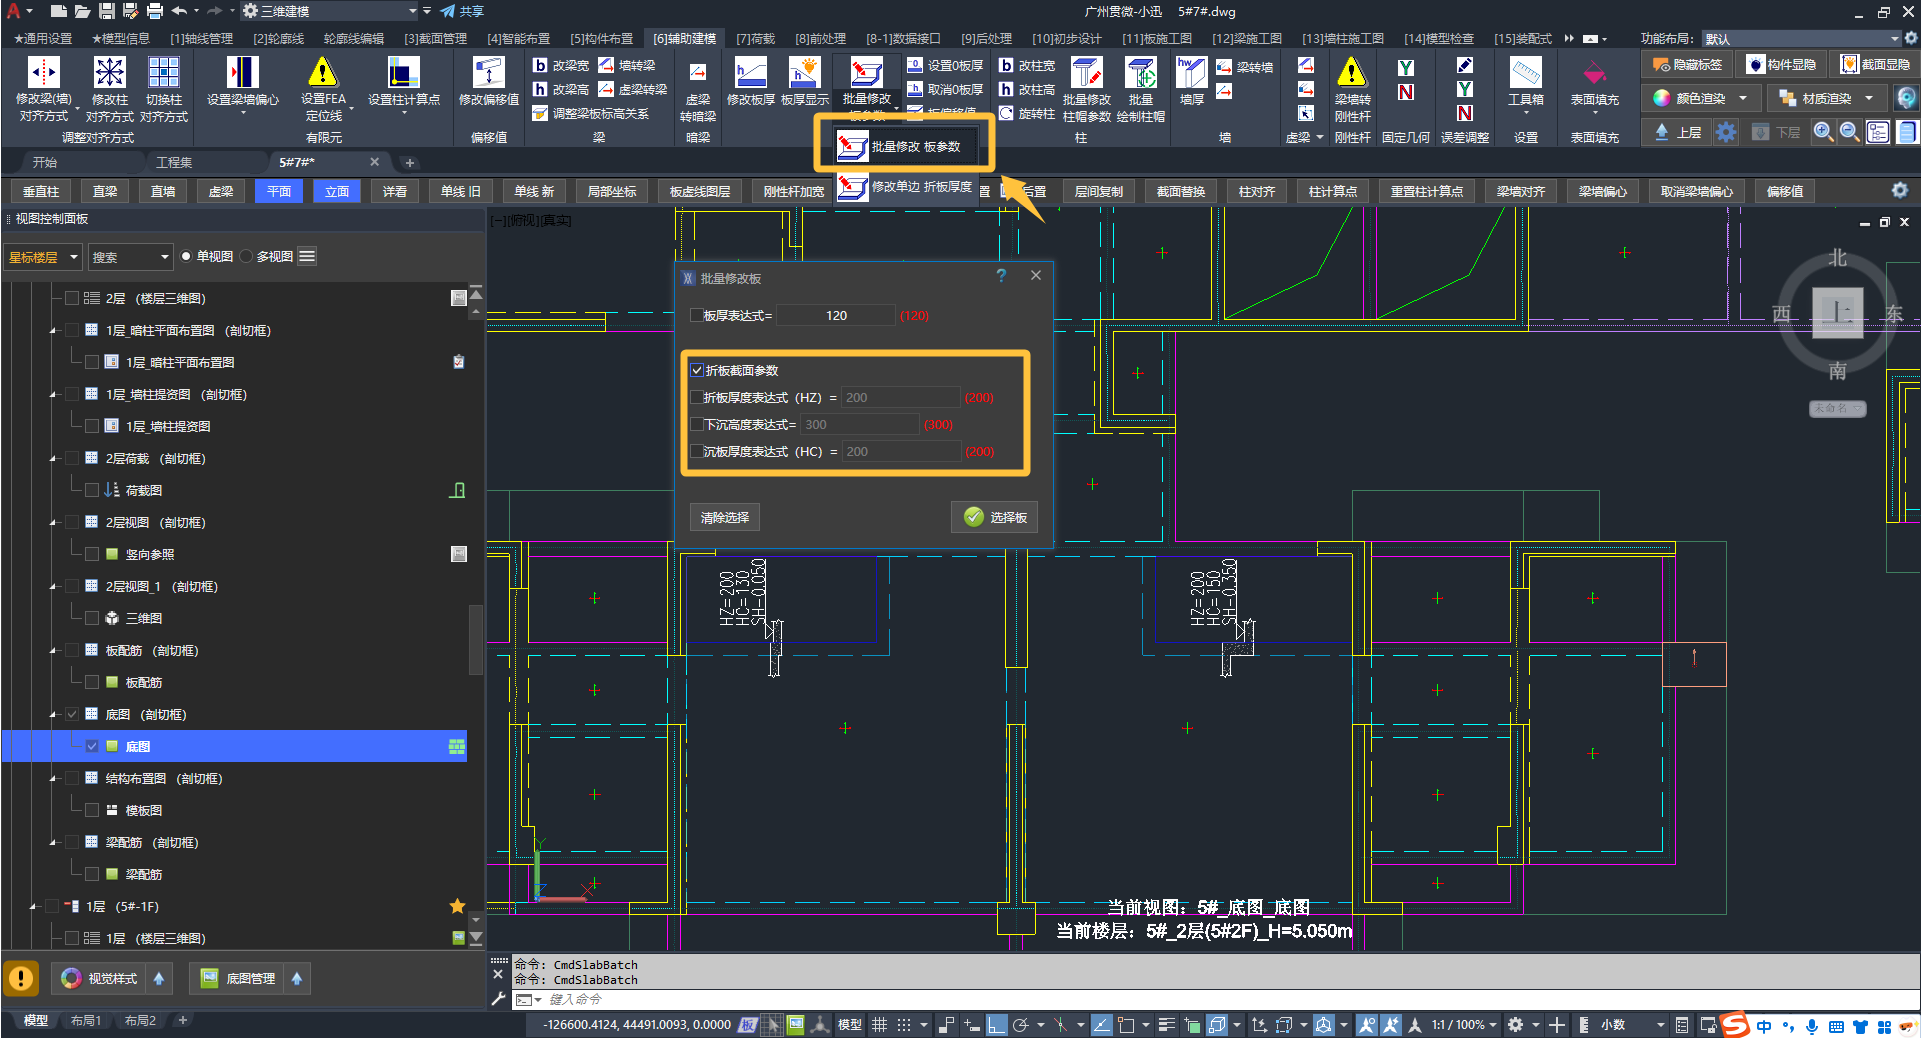This screenshot has height=1038, width=1921.
Task: Open the 颜色渲染 color render option
Action: (x=1699, y=98)
